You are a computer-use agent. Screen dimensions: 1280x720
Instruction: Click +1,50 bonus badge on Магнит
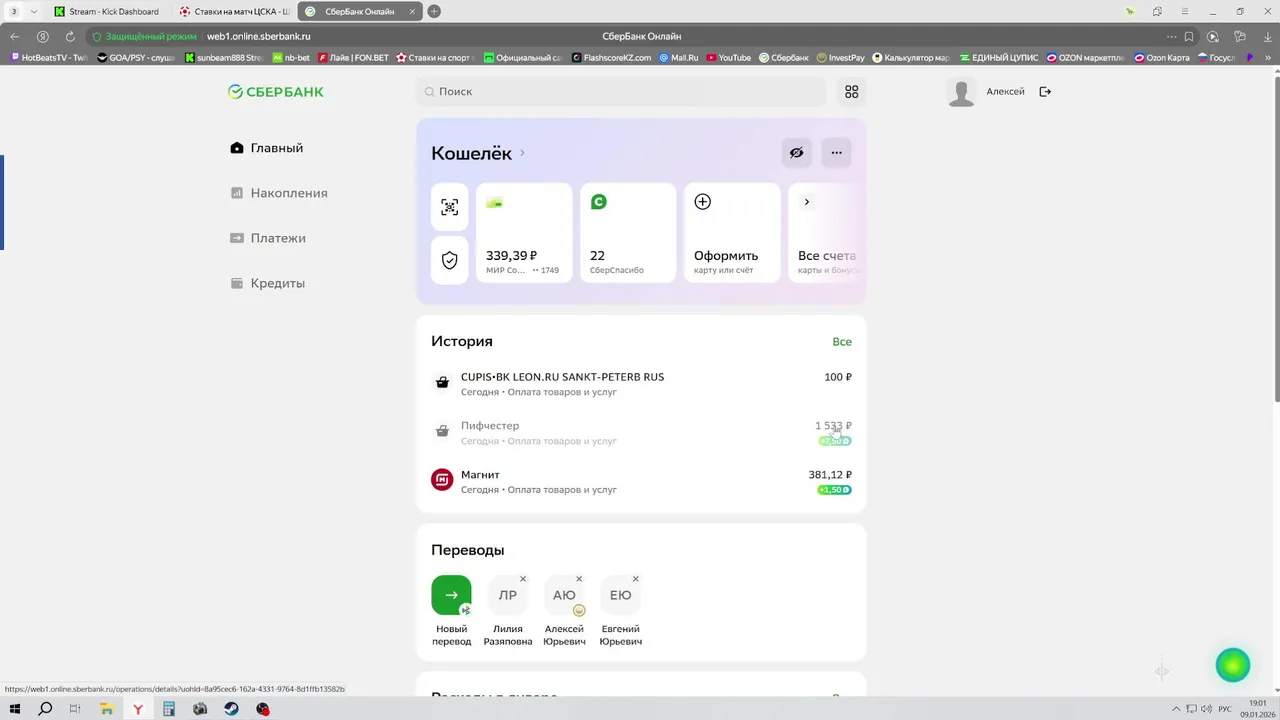[834, 490]
